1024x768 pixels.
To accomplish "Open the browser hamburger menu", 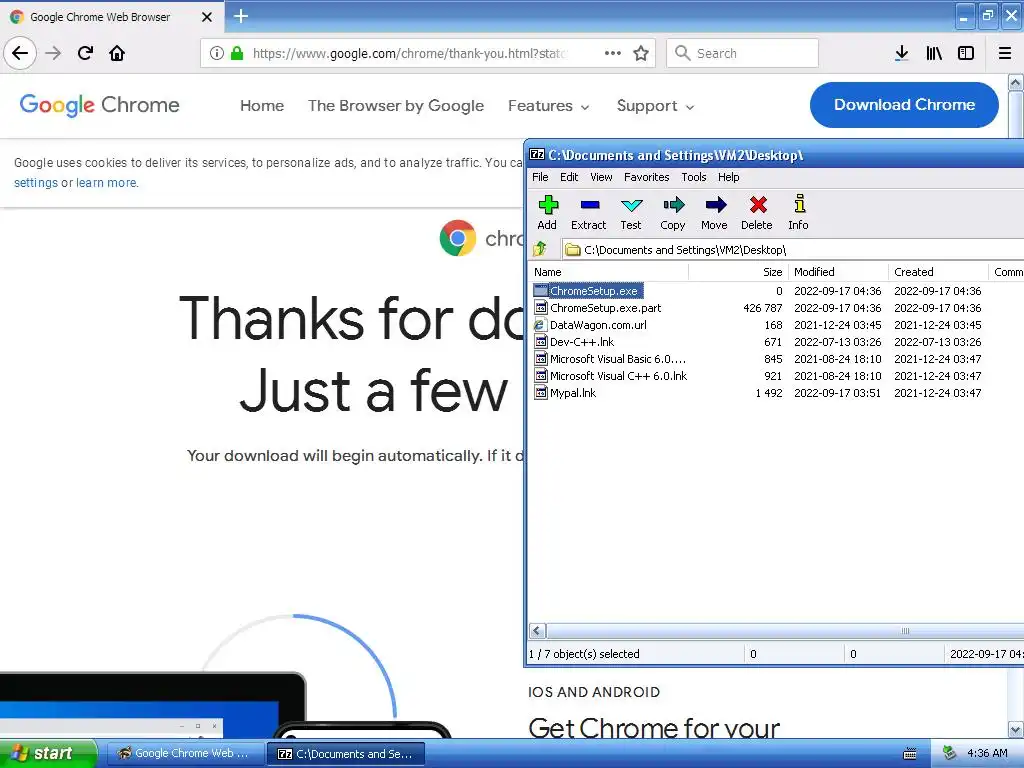I will 1005,53.
